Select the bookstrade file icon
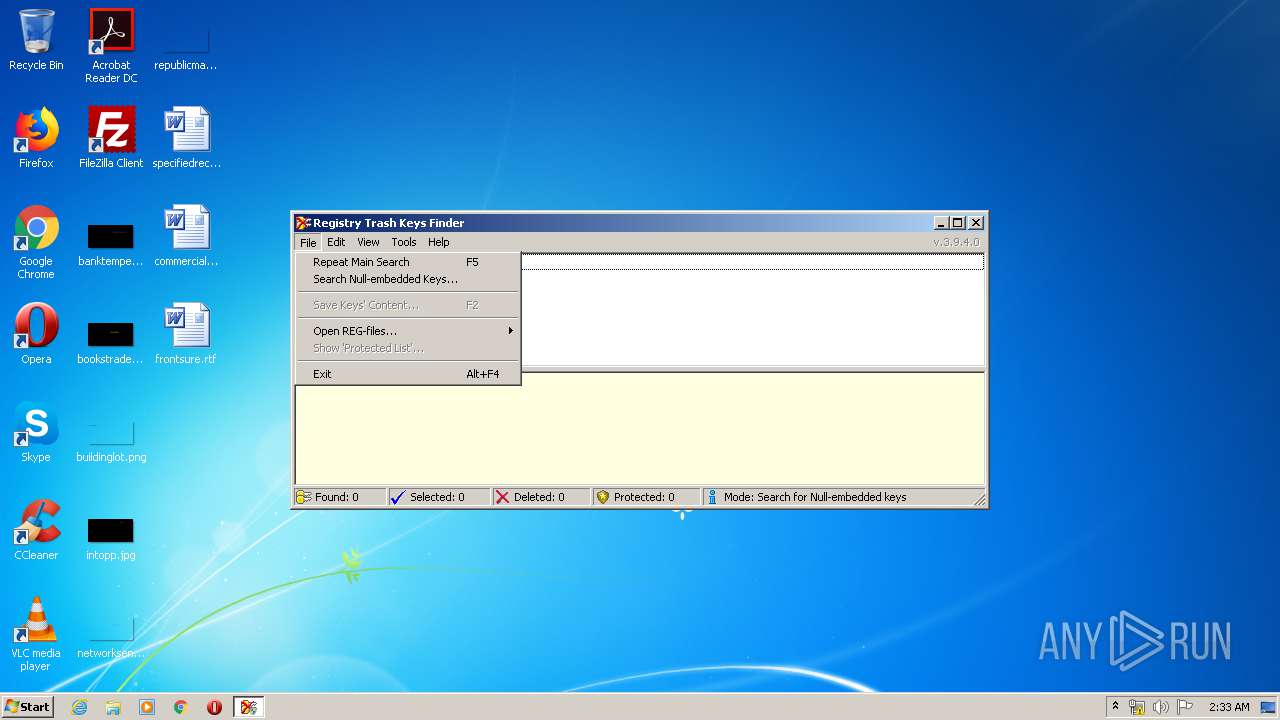This screenshot has height=720, width=1280. pos(111,340)
